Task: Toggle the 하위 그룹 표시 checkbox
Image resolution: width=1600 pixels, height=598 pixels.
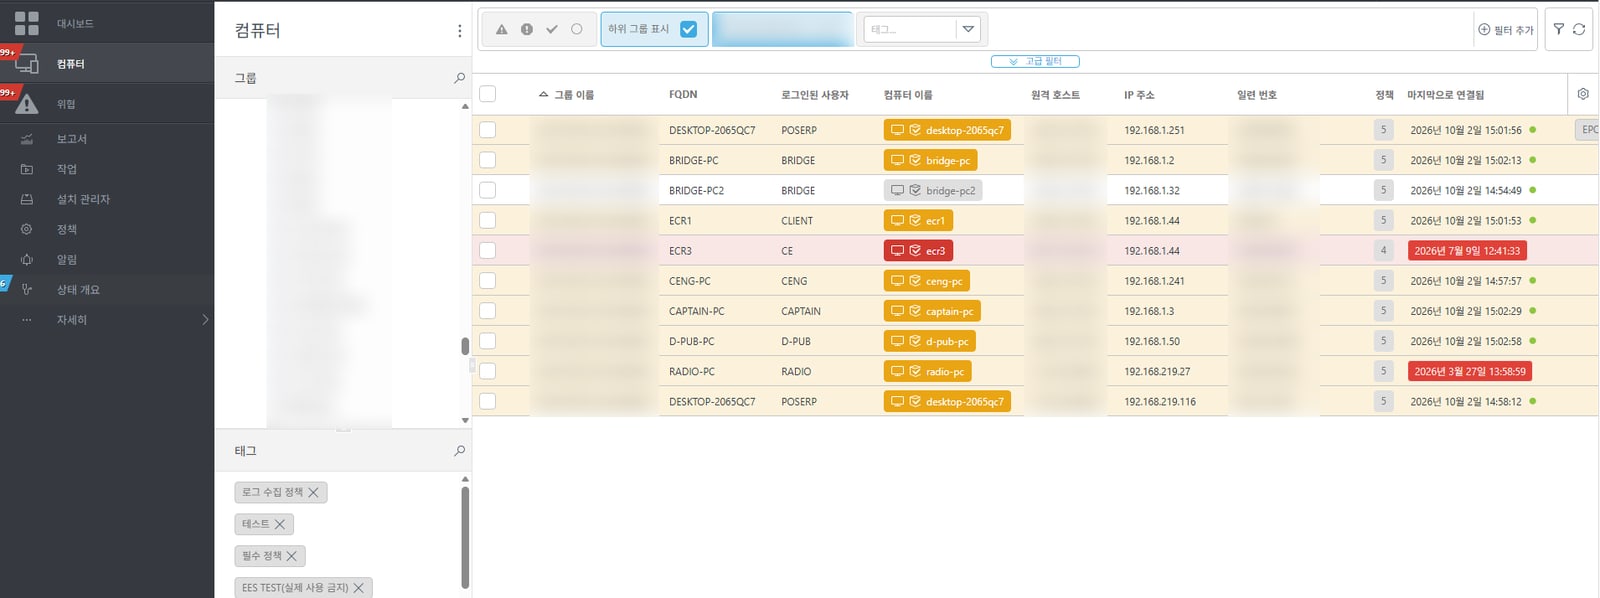Action: [x=688, y=29]
